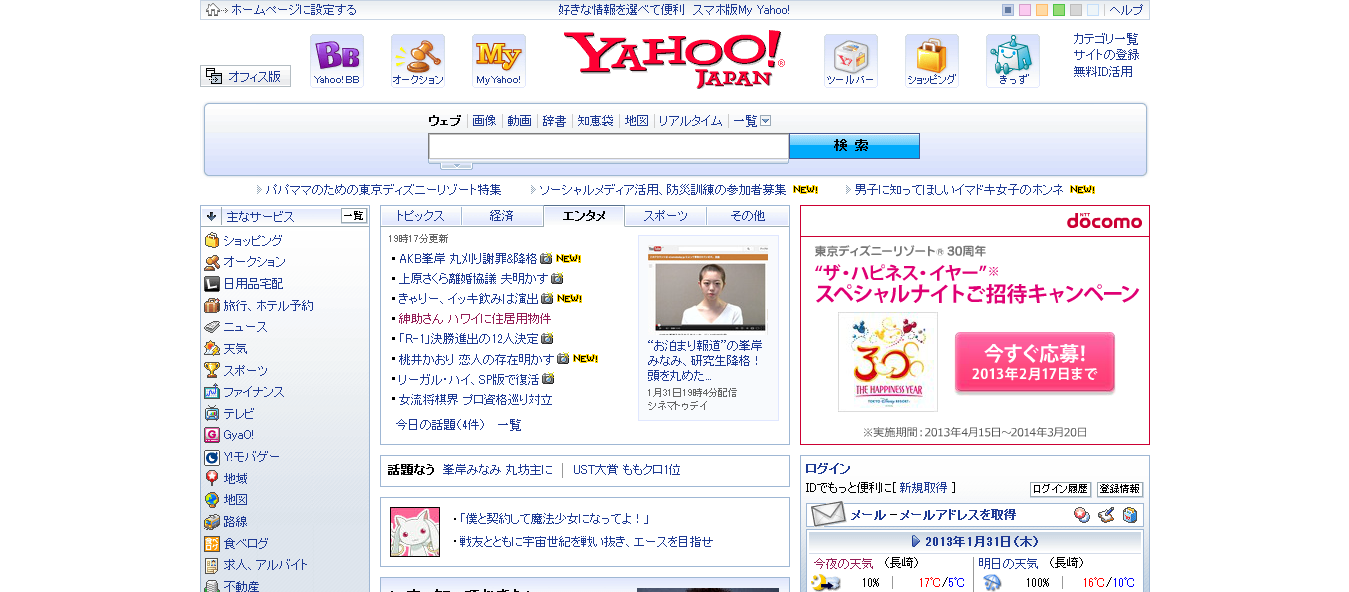The height and width of the screenshot is (592, 1349).
Task: Choose the green theme color swatch
Action: pyautogui.click(x=1059, y=10)
